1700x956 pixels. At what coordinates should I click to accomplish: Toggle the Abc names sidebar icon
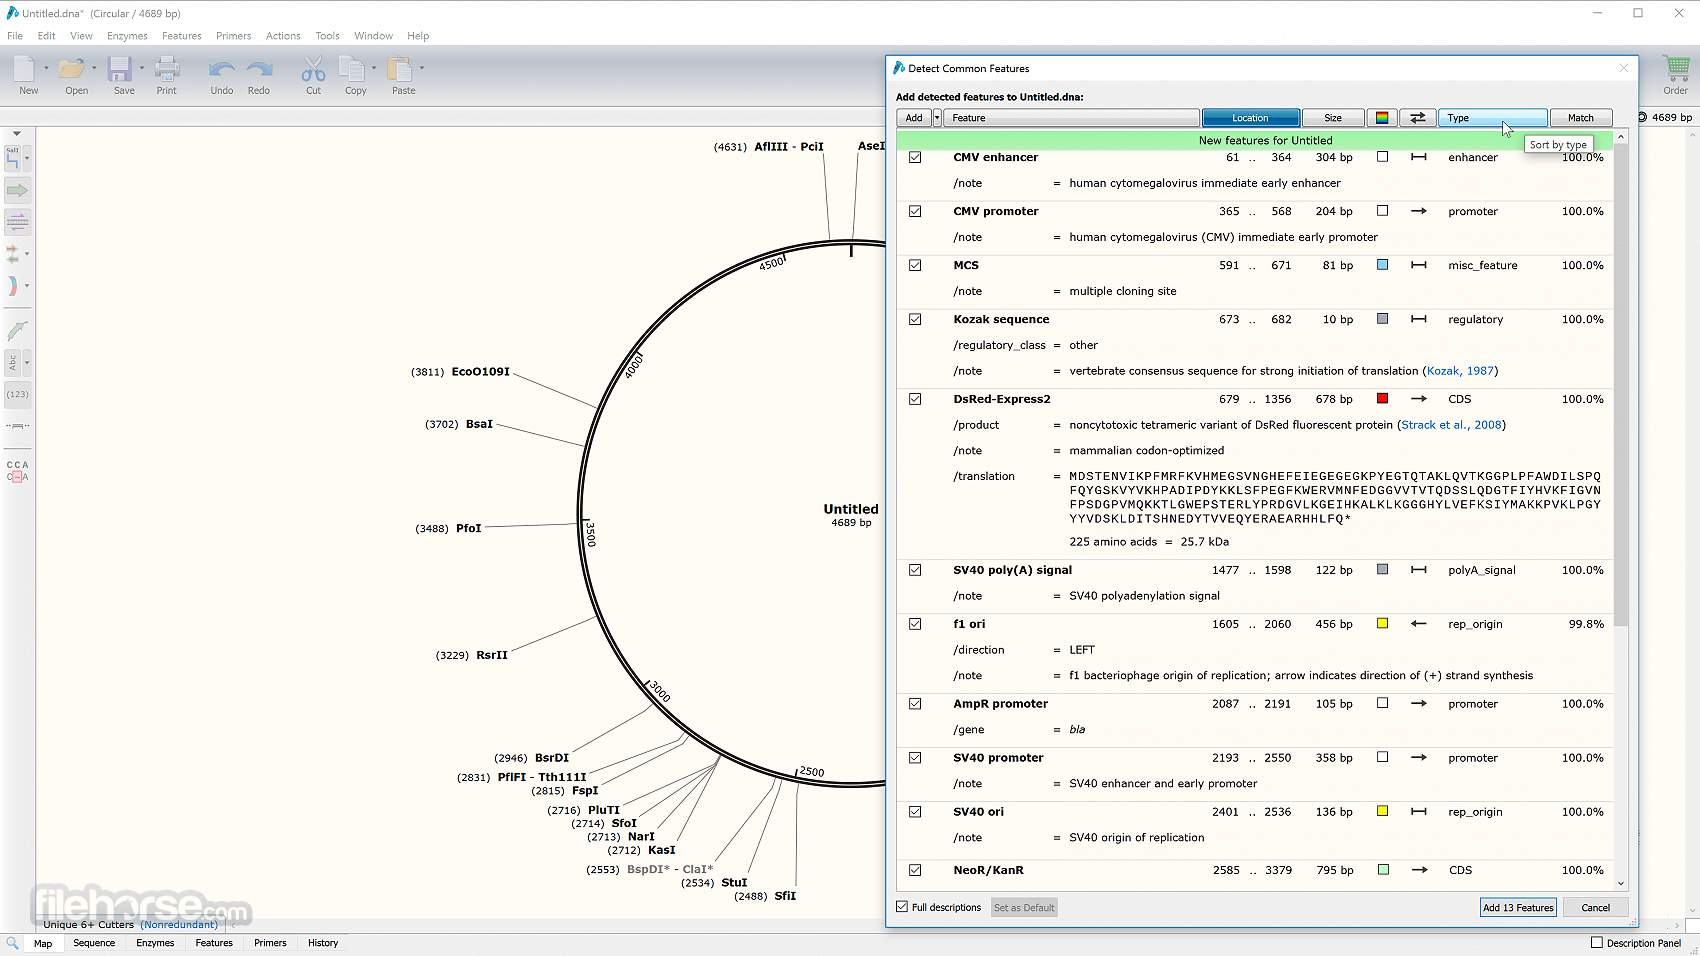[13, 362]
